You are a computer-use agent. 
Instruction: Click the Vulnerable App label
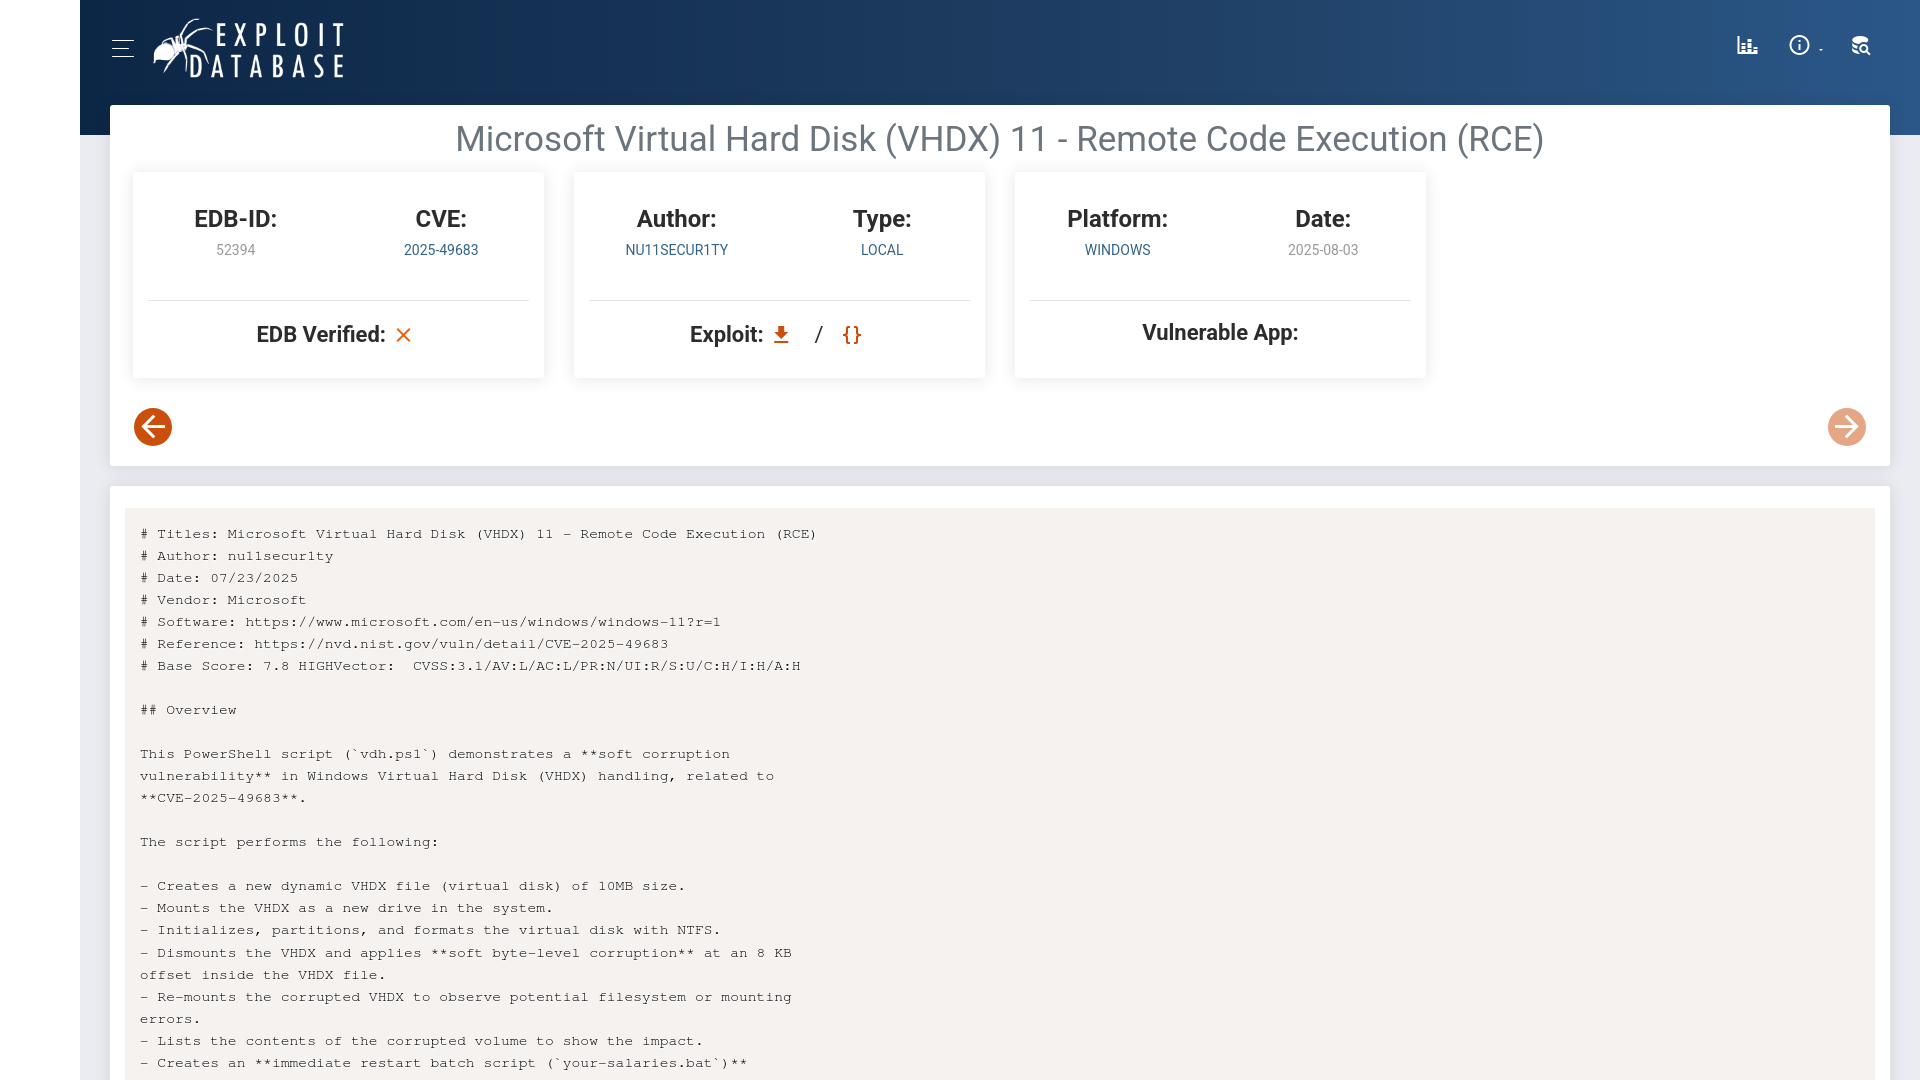[1220, 333]
